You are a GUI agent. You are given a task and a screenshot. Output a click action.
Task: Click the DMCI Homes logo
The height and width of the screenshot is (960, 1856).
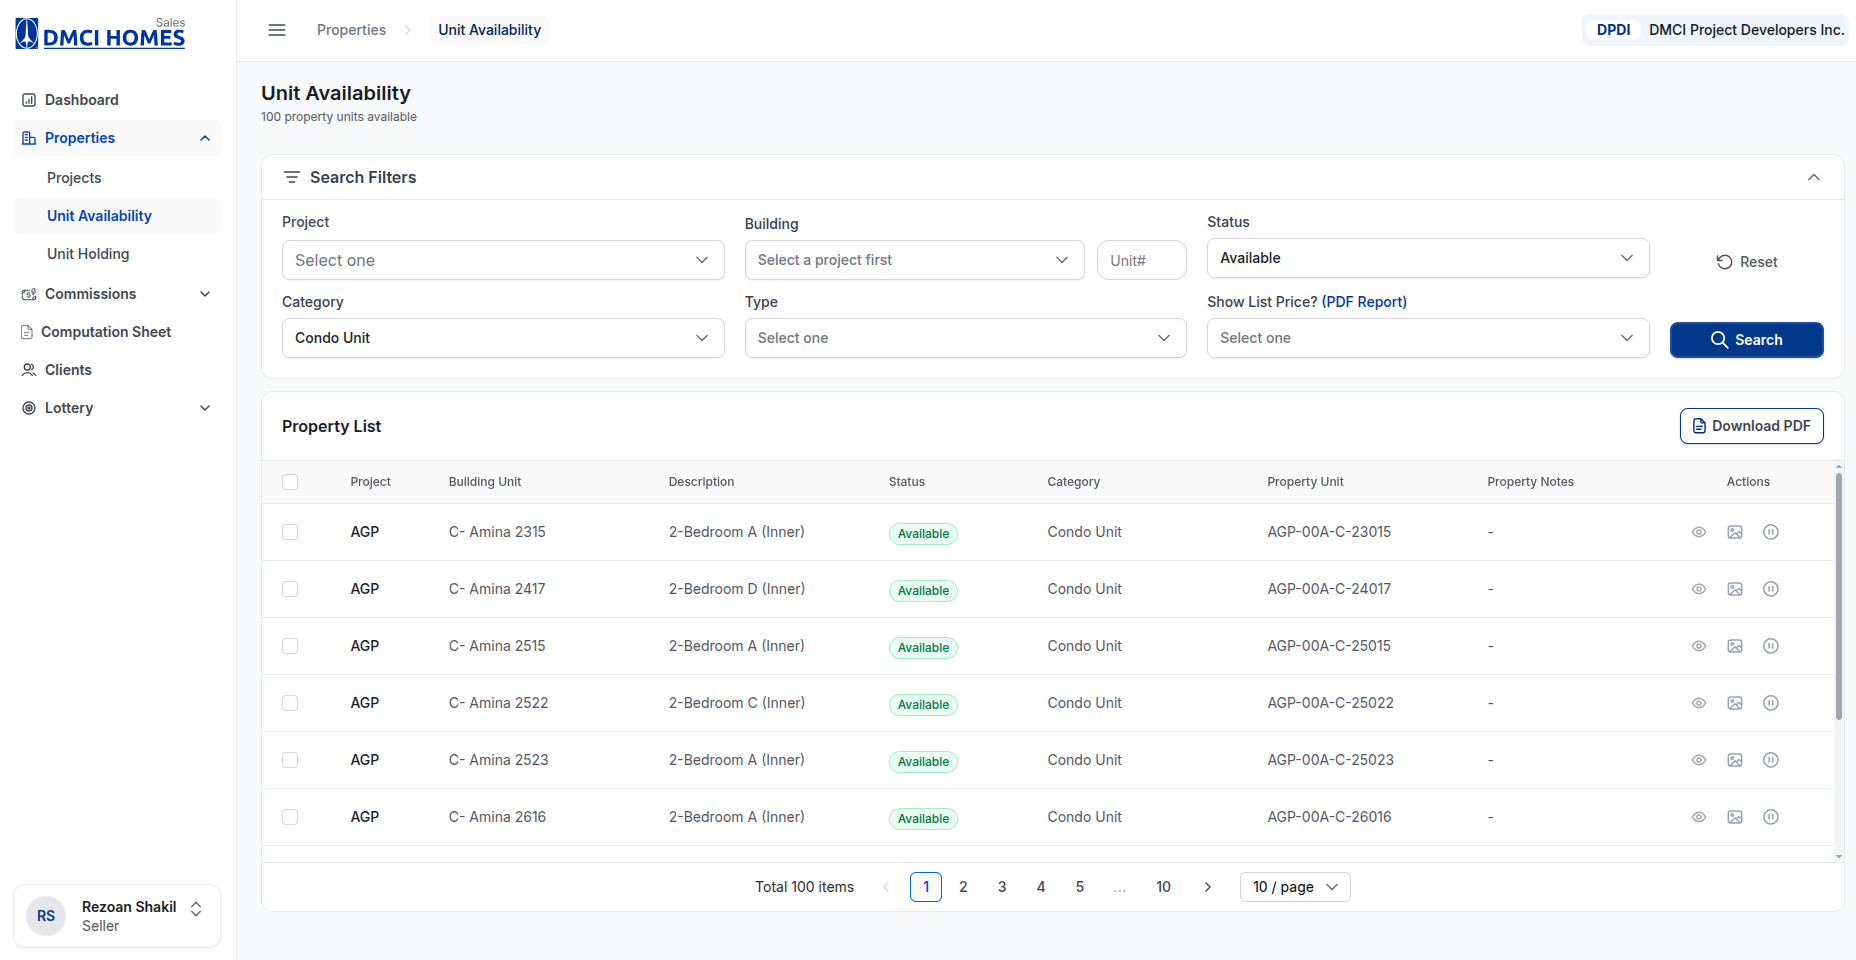[x=100, y=34]
